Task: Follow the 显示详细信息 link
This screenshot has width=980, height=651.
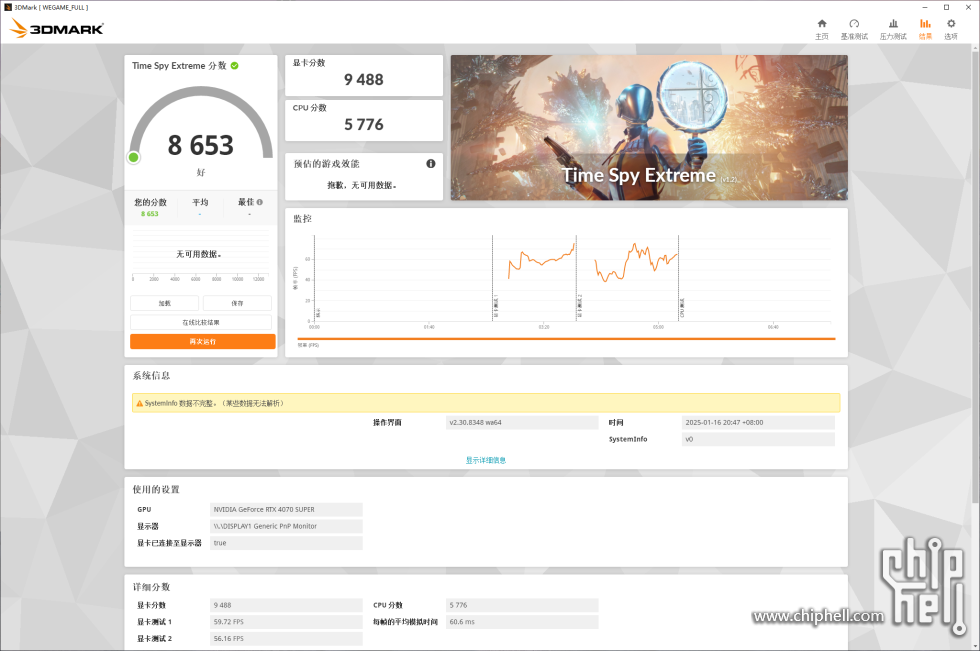Action: (486, 460)
